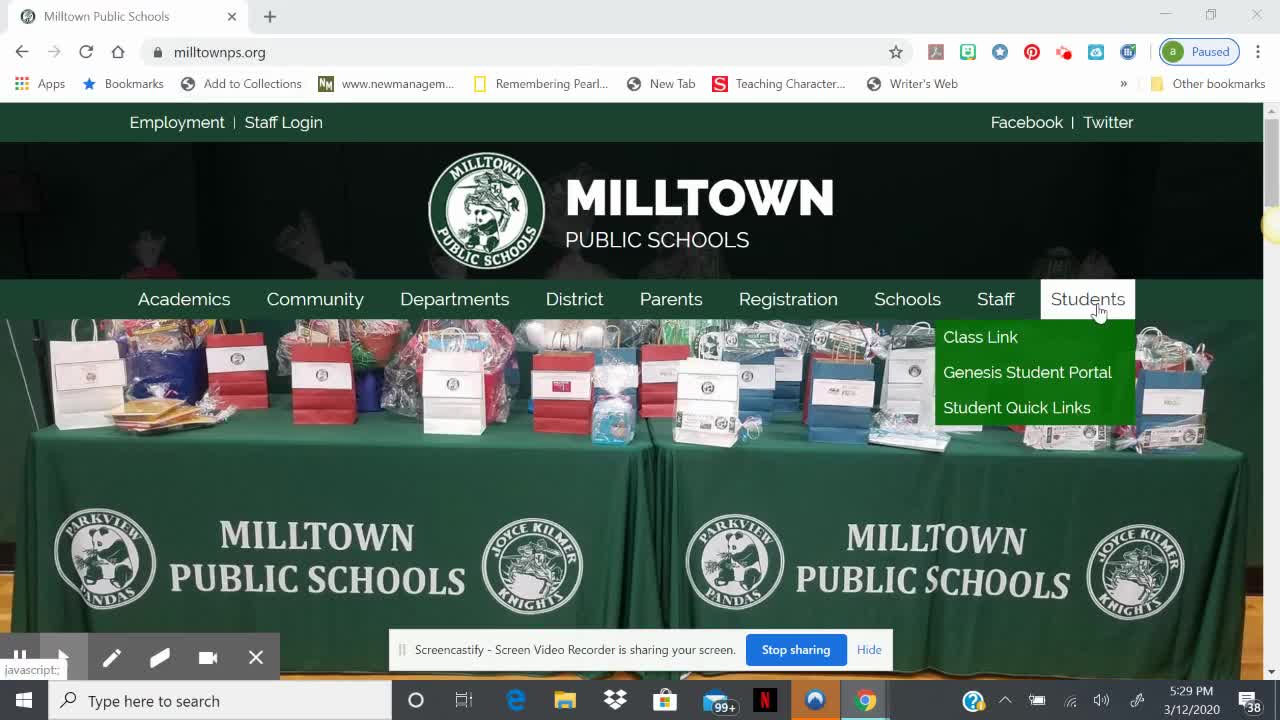Open the Pinterest browser extension
The height and width of the screenshot is (720, 1280).
coord(1031,51)
